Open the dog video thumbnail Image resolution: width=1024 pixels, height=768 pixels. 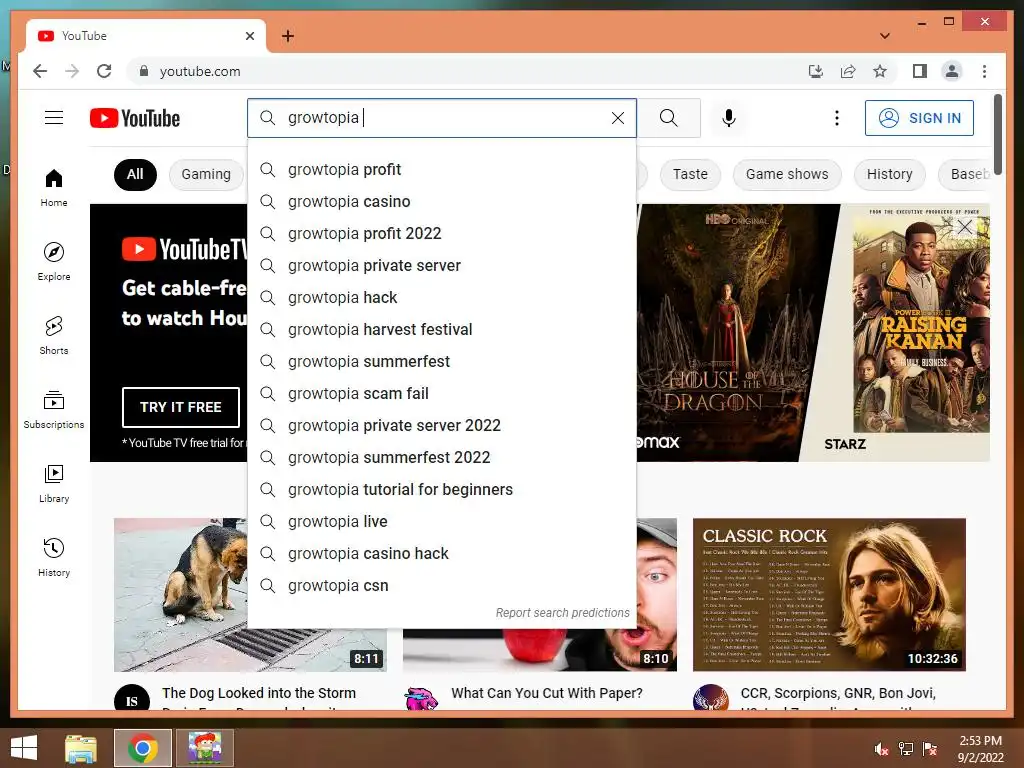[x=181, y=595]
